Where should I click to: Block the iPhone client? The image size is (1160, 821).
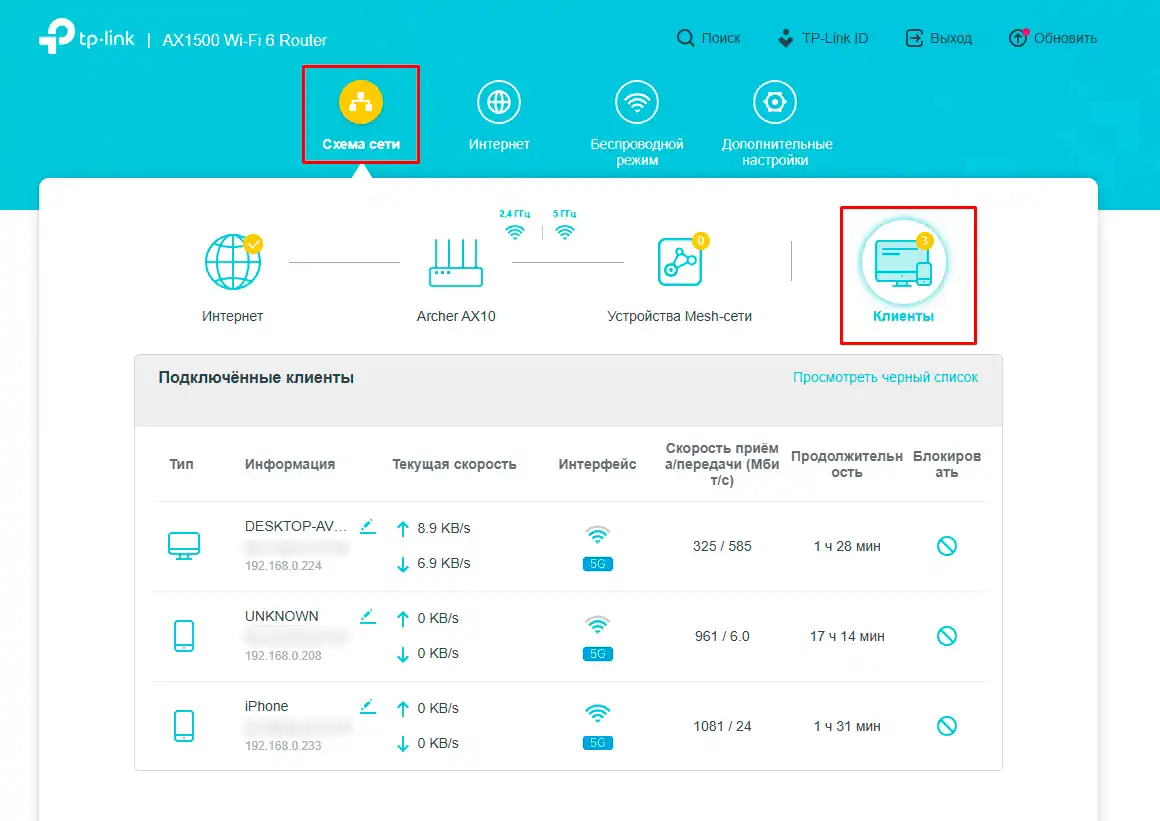(946, 726)
